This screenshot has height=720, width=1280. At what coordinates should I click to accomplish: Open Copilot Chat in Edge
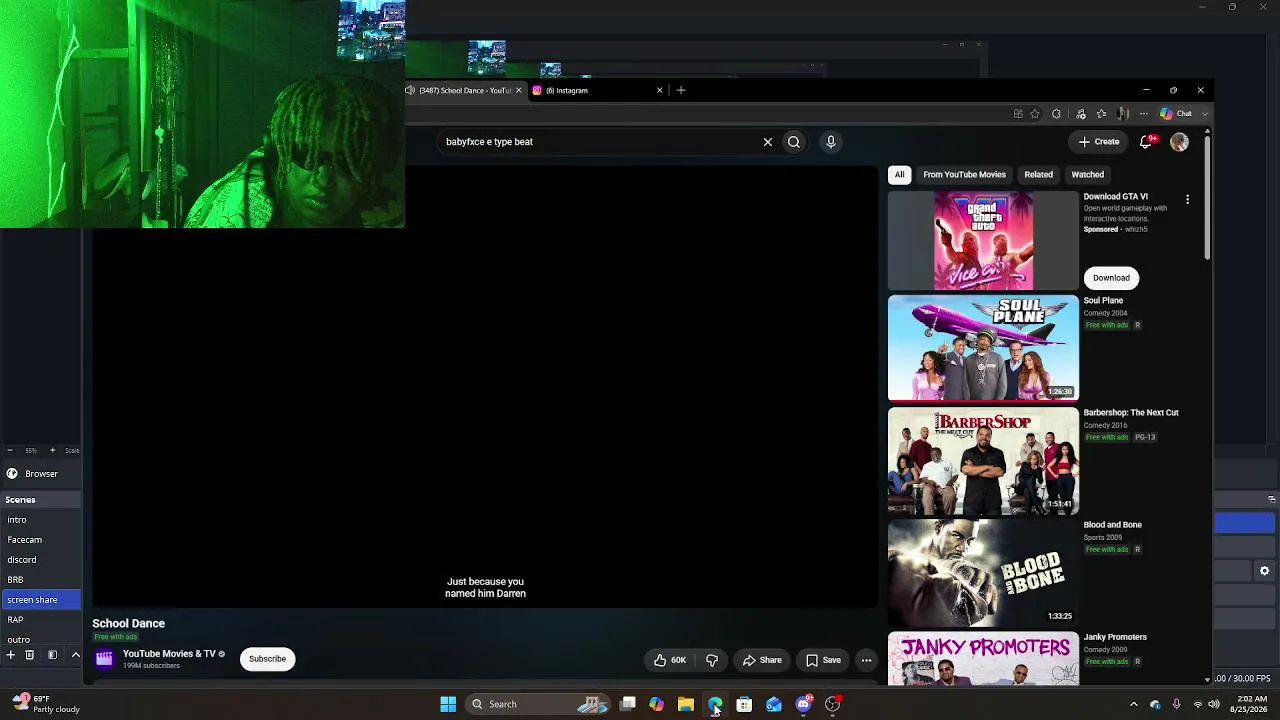(1177, 114)
